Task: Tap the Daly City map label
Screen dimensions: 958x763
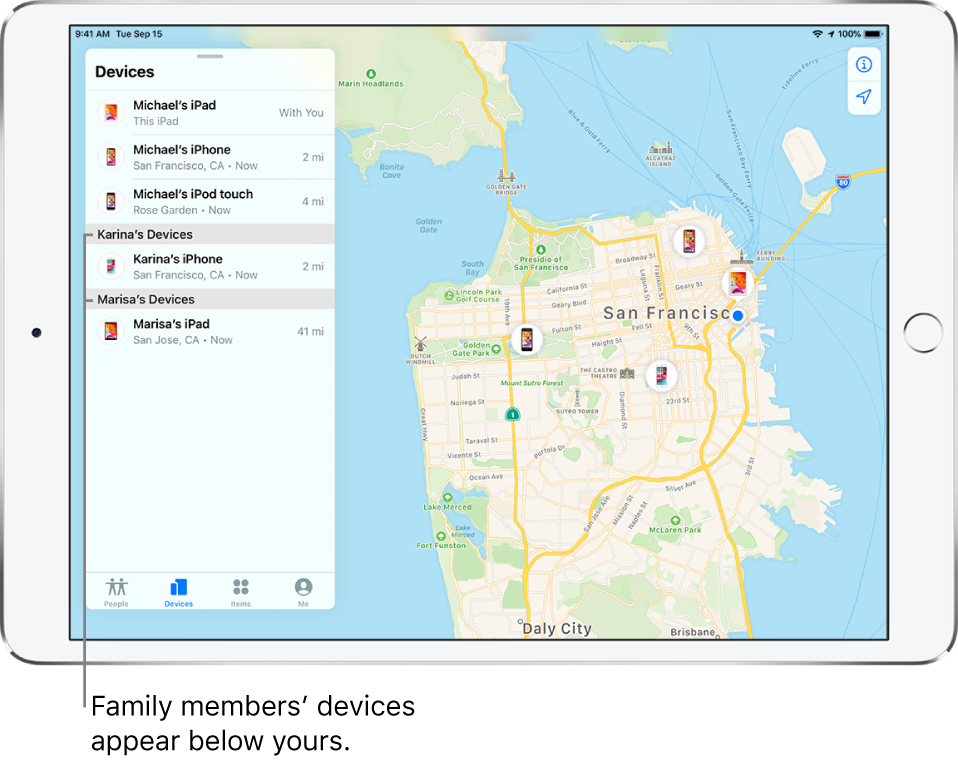Action: [x=557, y=629]
